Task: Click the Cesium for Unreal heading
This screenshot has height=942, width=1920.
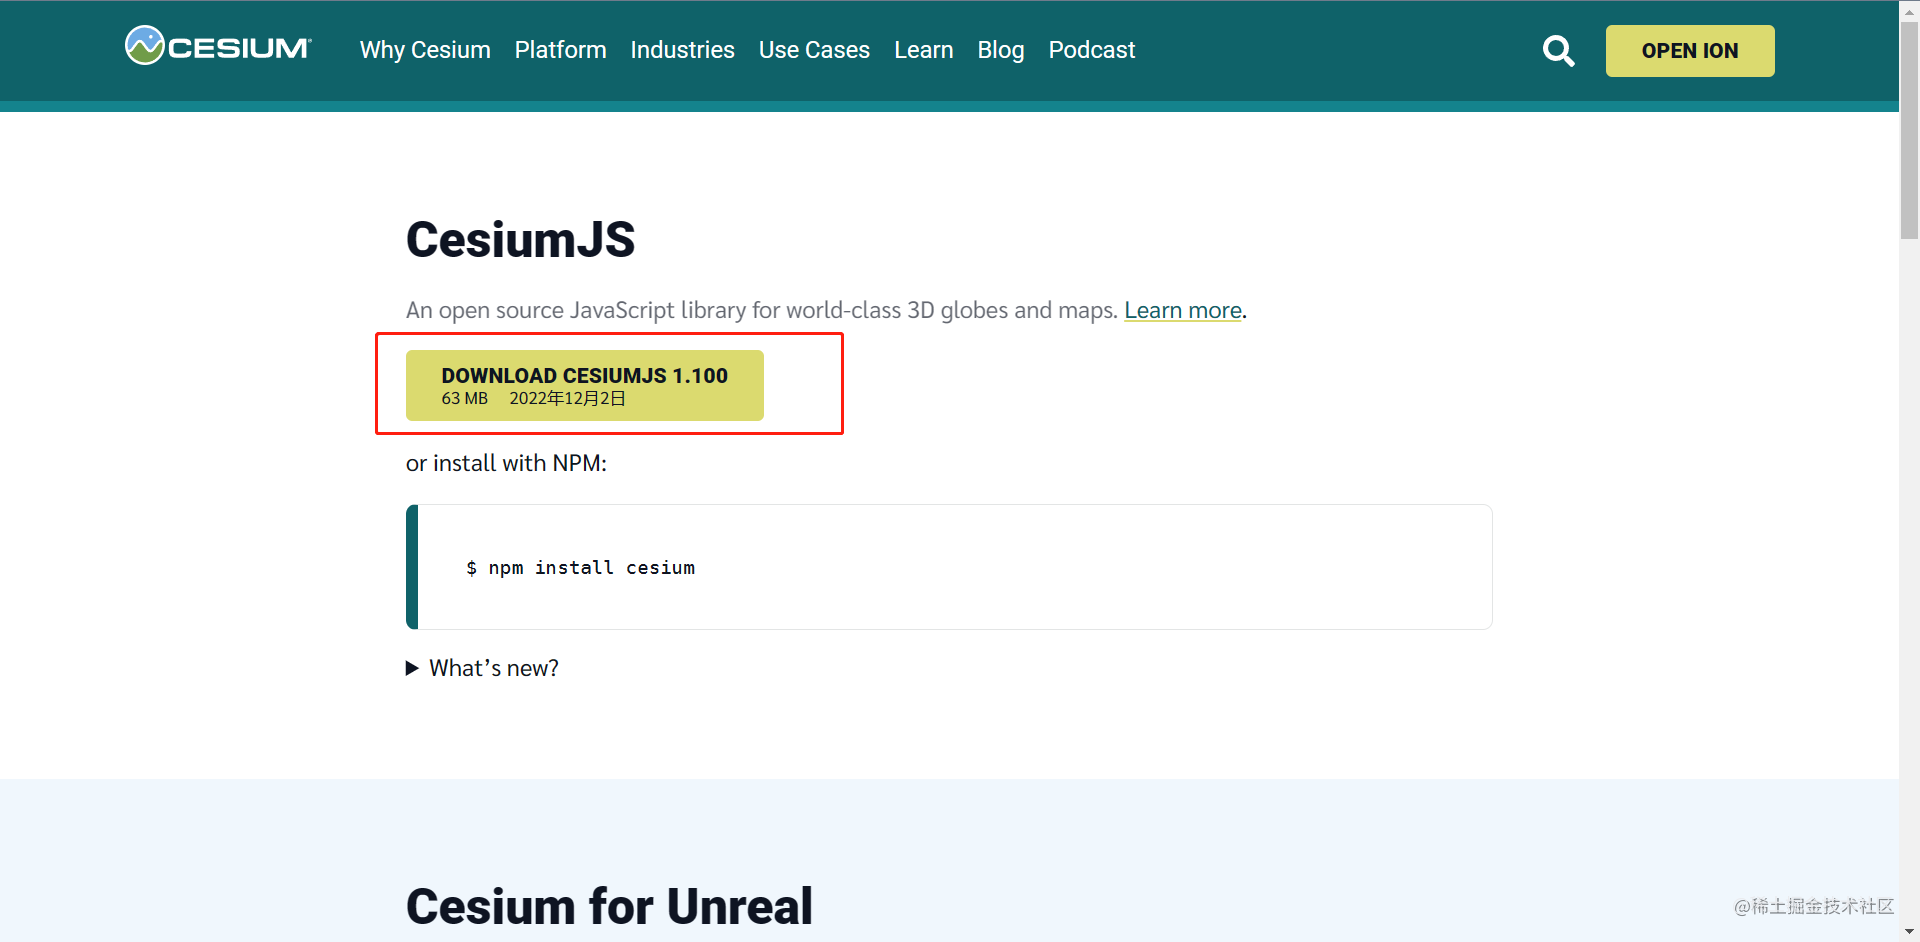Action: [609, 907]
